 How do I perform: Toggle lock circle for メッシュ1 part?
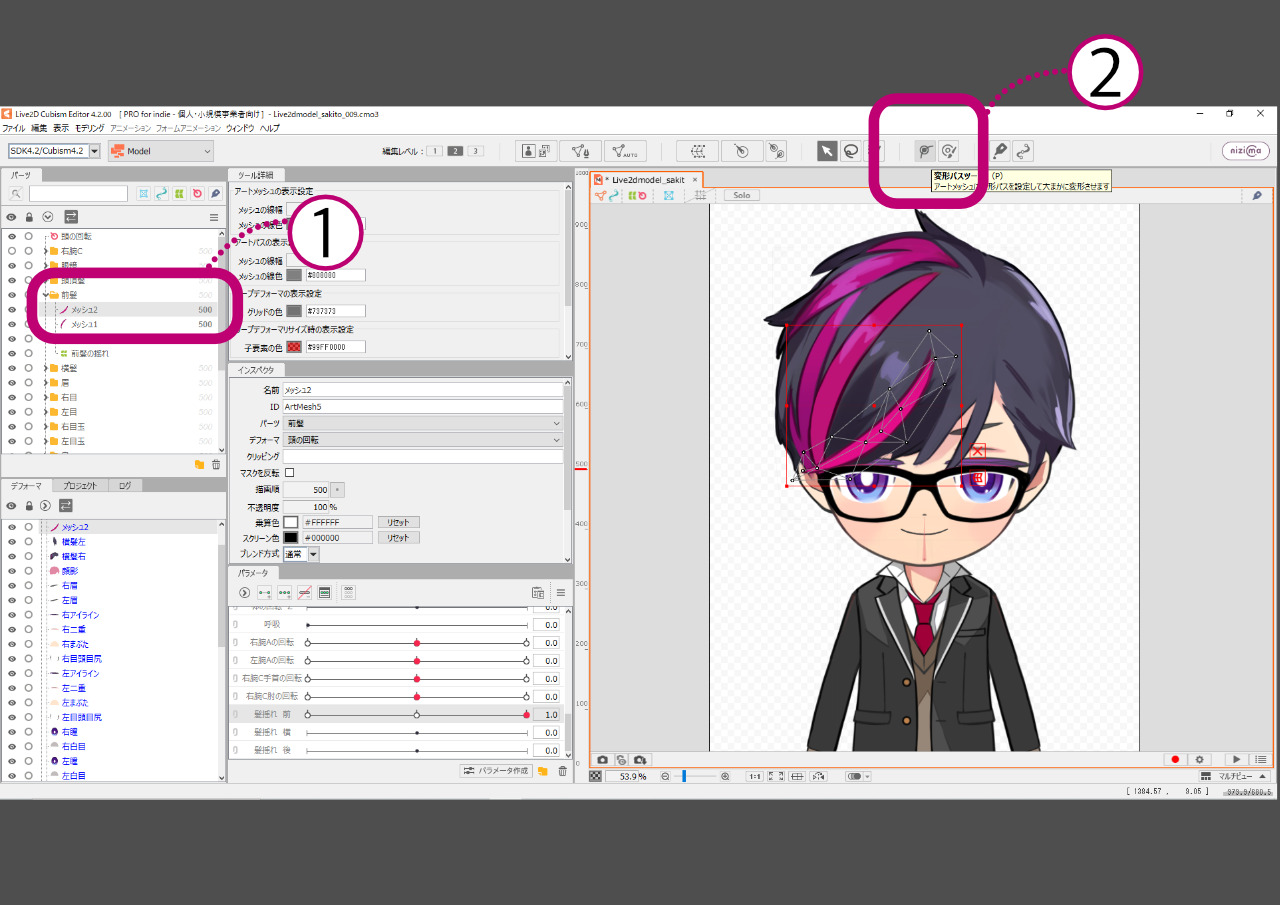click(29, 324)
